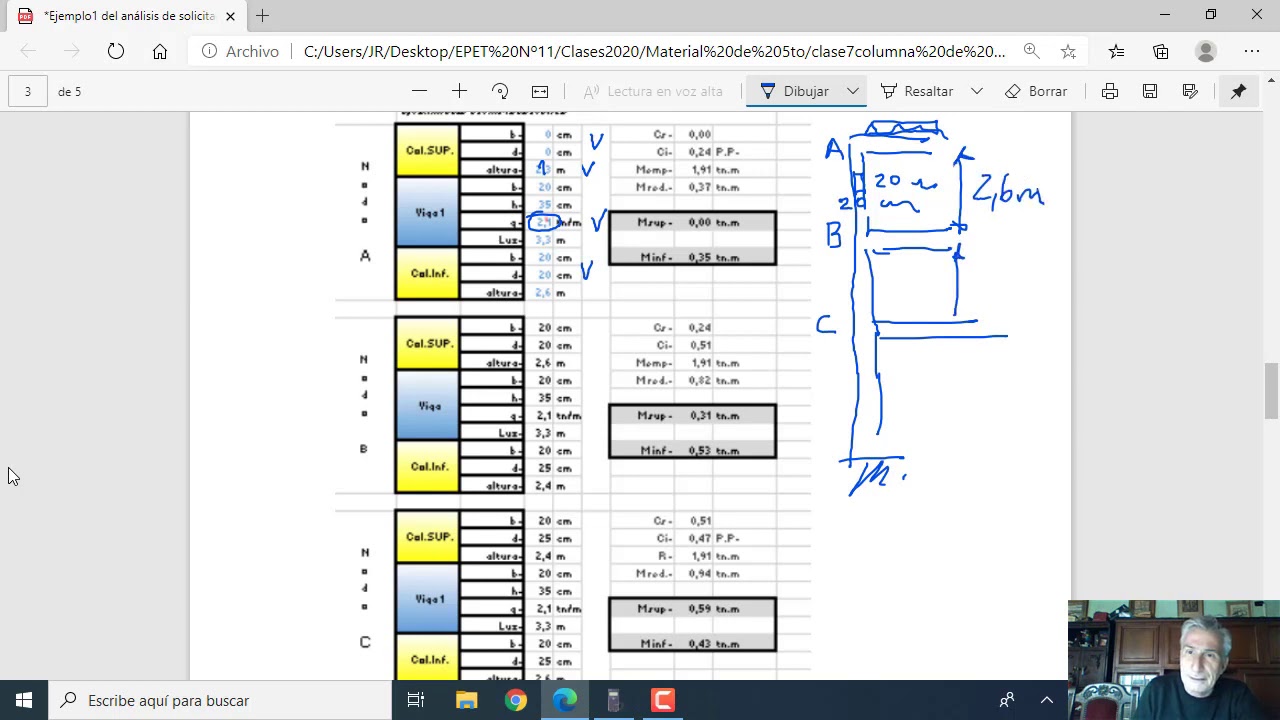The width and height of the screenshot is (1280, 720).
Task: Activate the Resaltar highlighter tool
Action: click(917, 91)
